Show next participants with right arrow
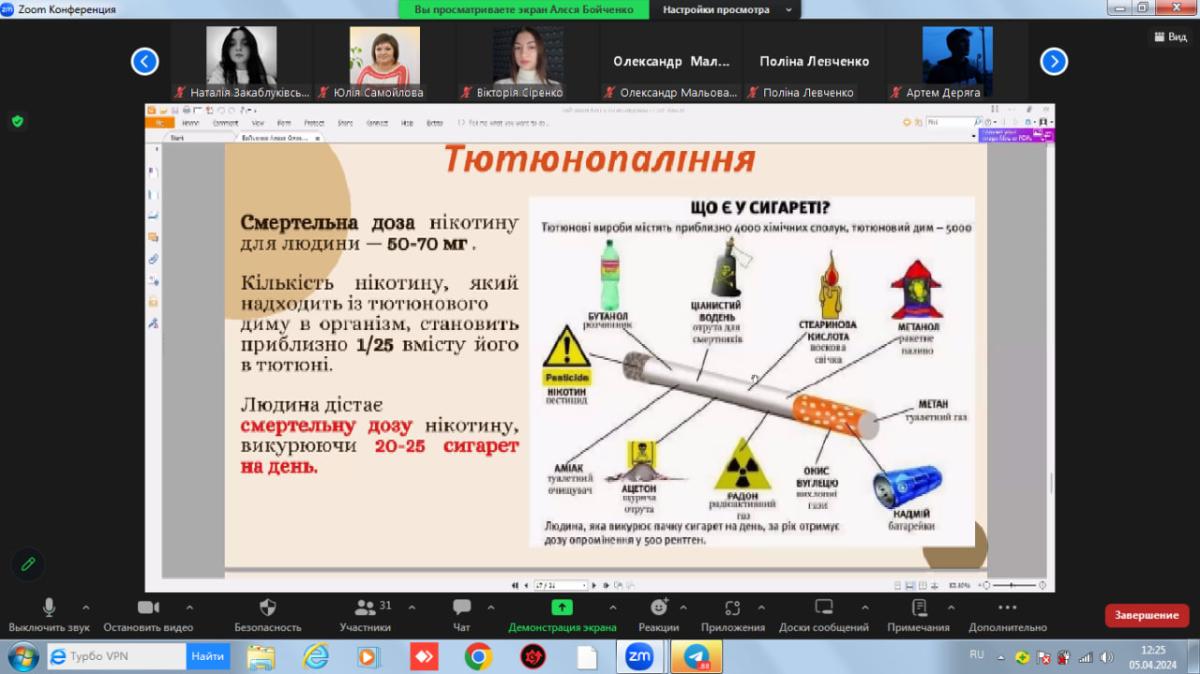The image size is (1200, 674). [x=1054, y=62]
